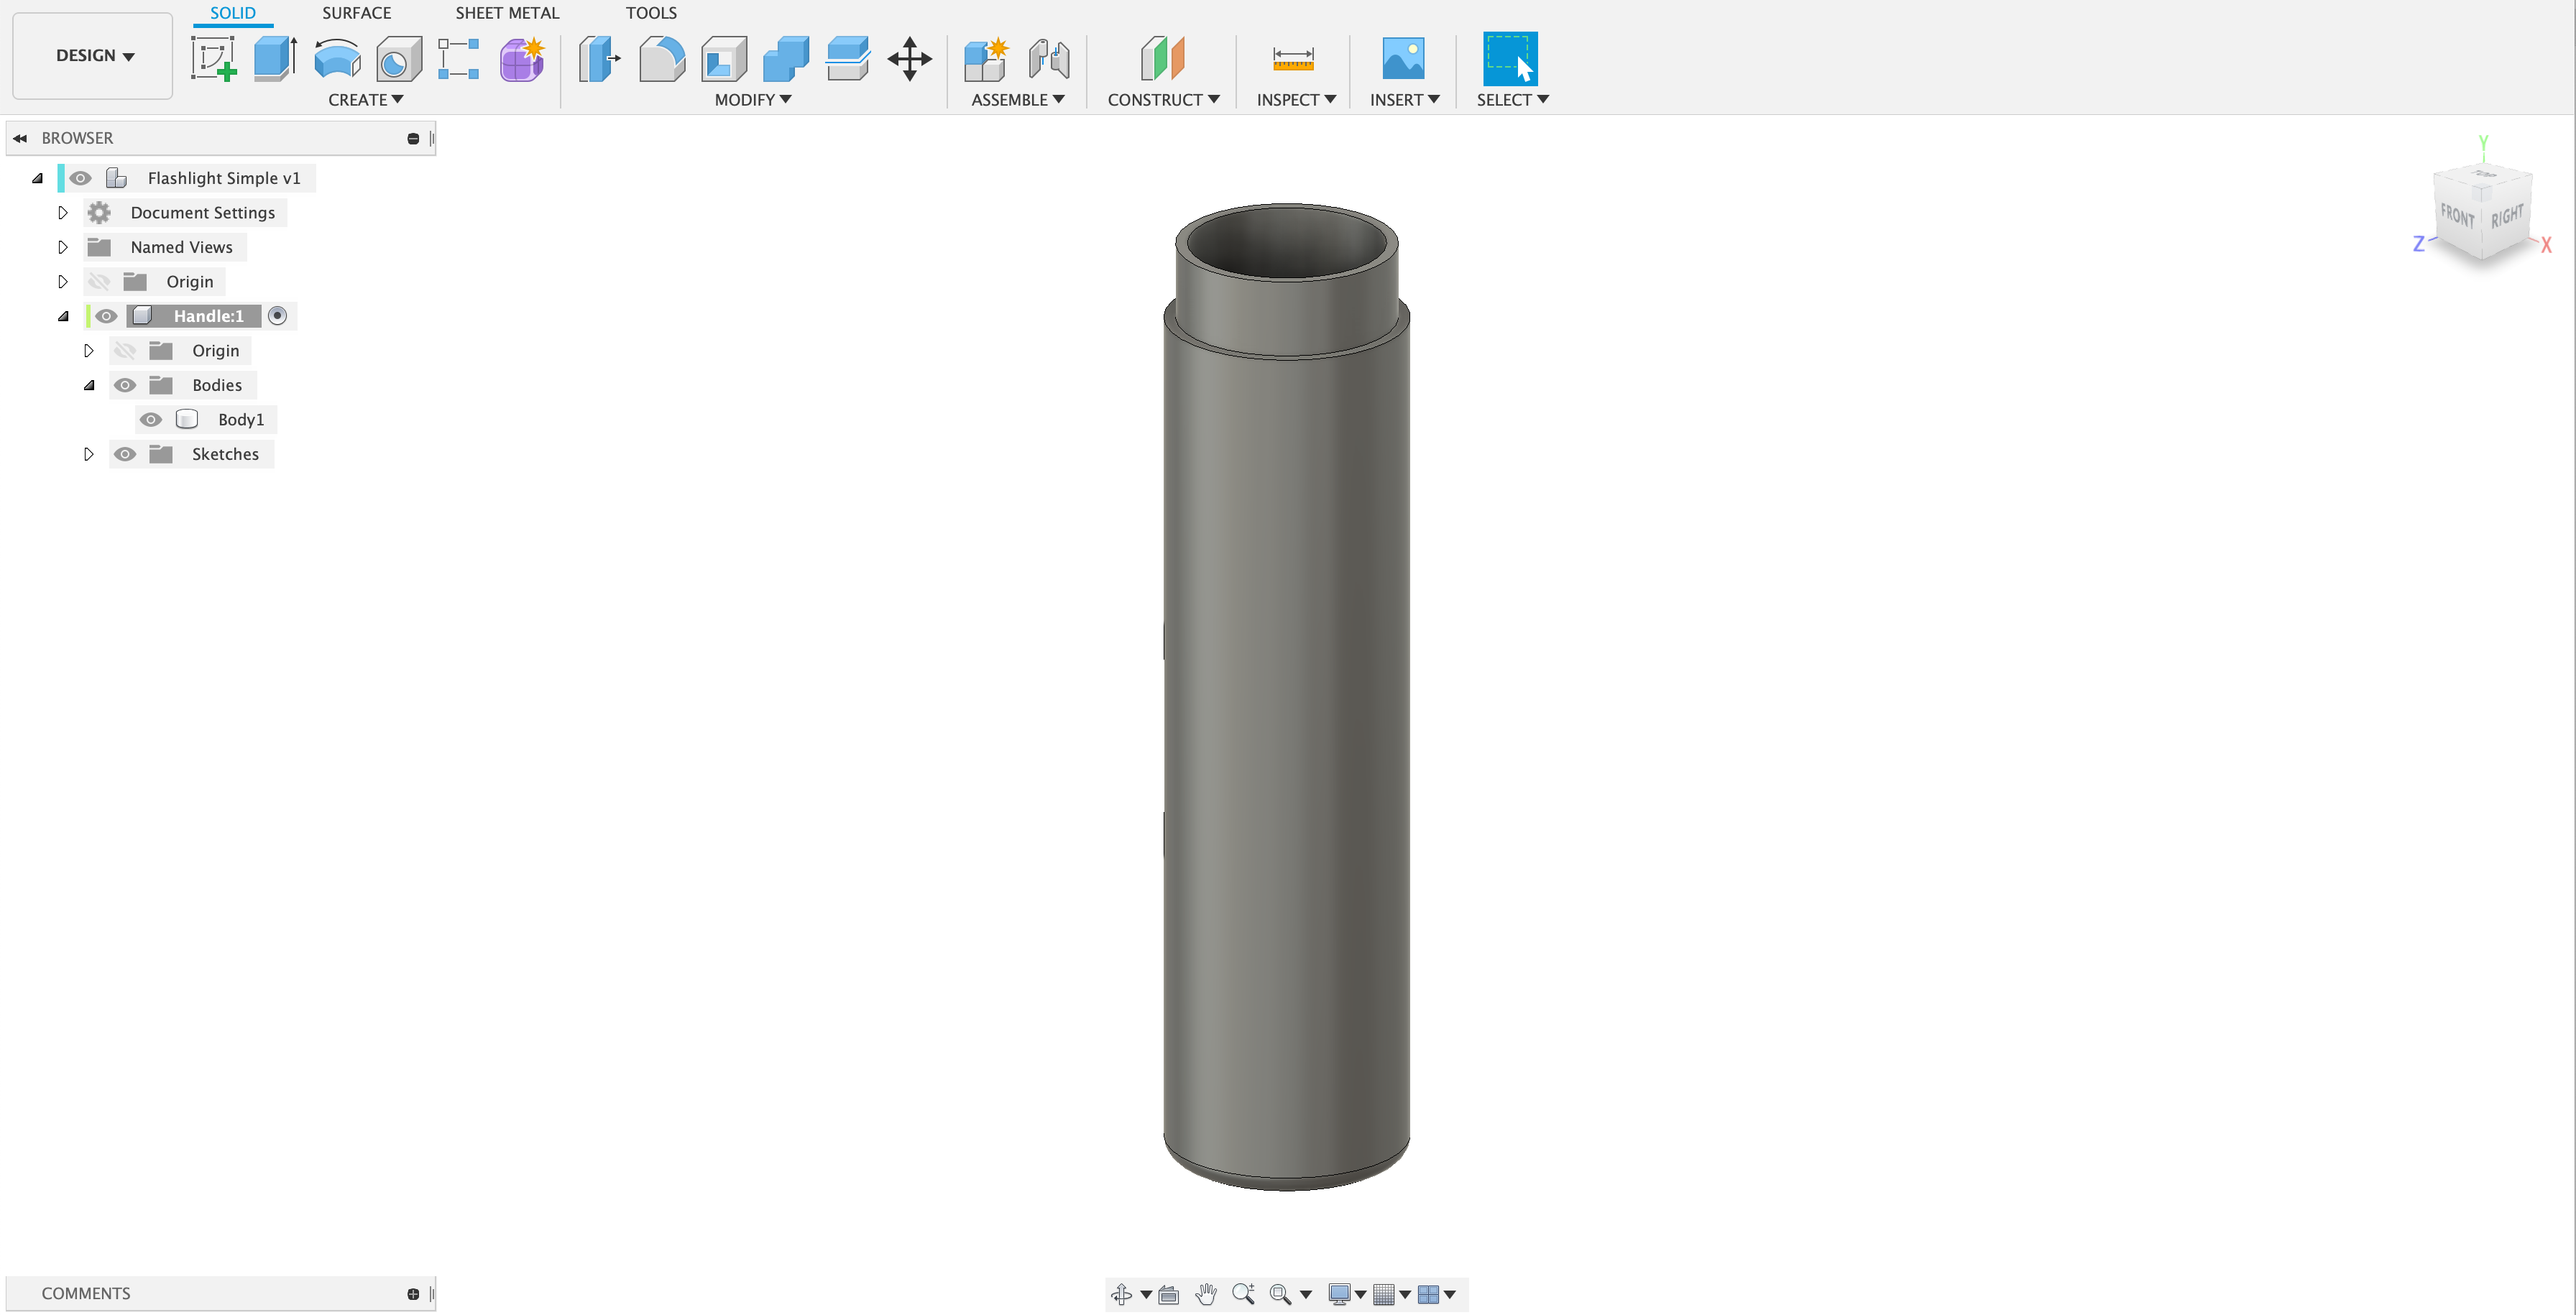
Task: Select the Create Form purple icon
Action: [x=522, y=59]
